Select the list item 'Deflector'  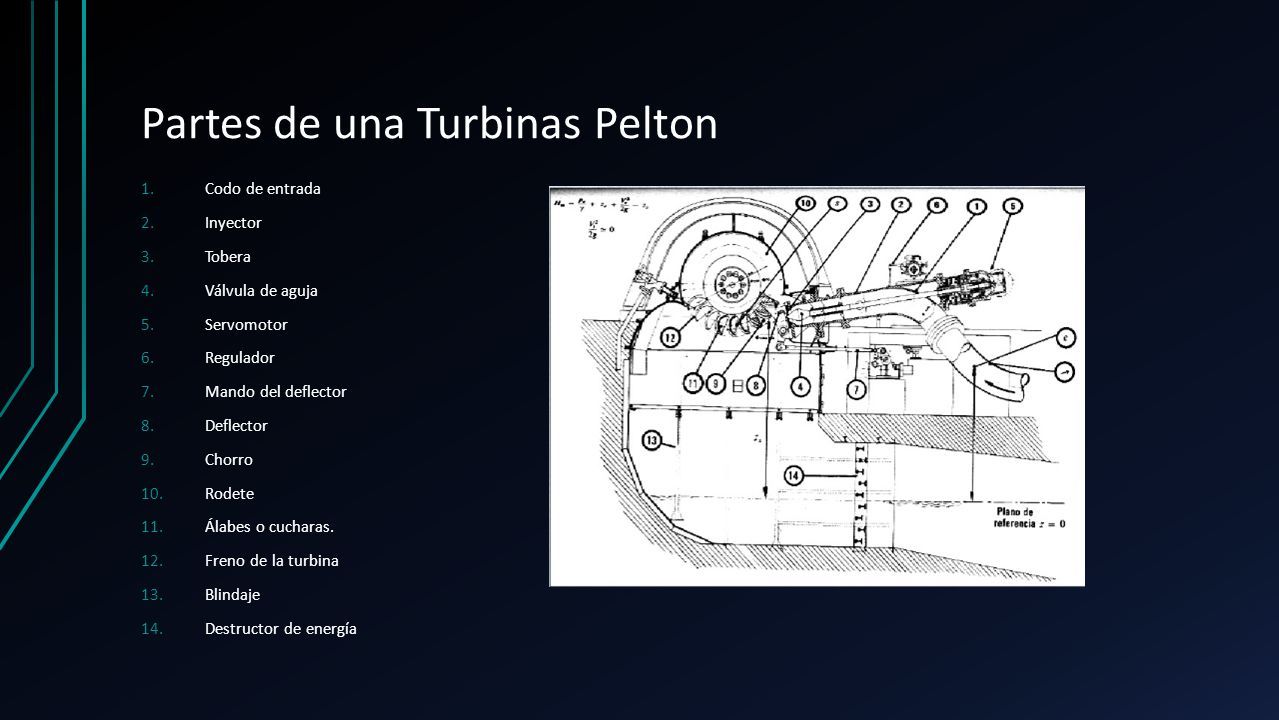(x=236, y=426)
